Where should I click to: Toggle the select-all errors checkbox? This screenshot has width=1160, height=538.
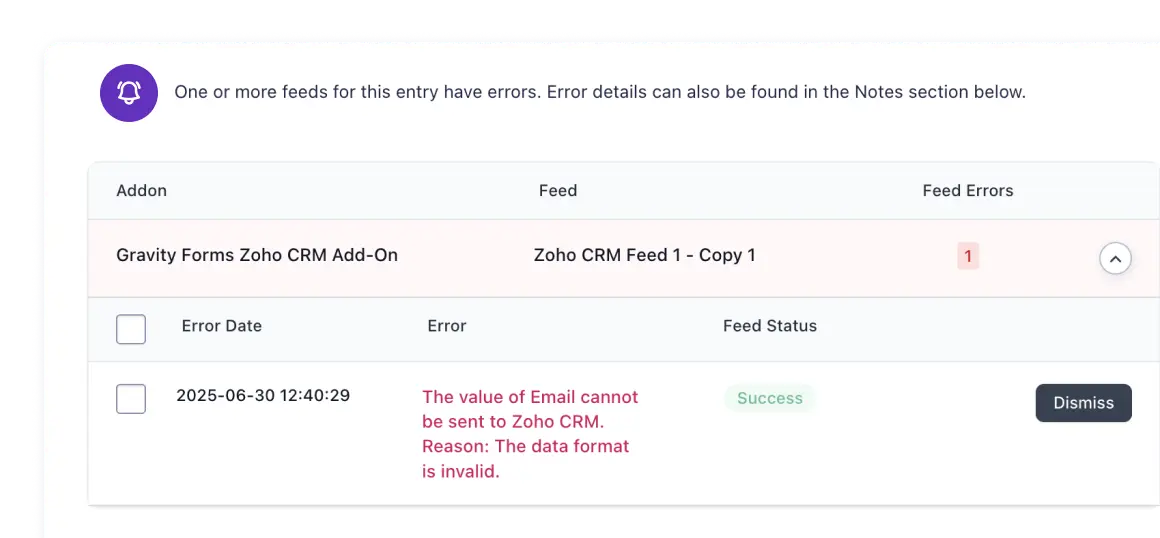tap(131, 329)
